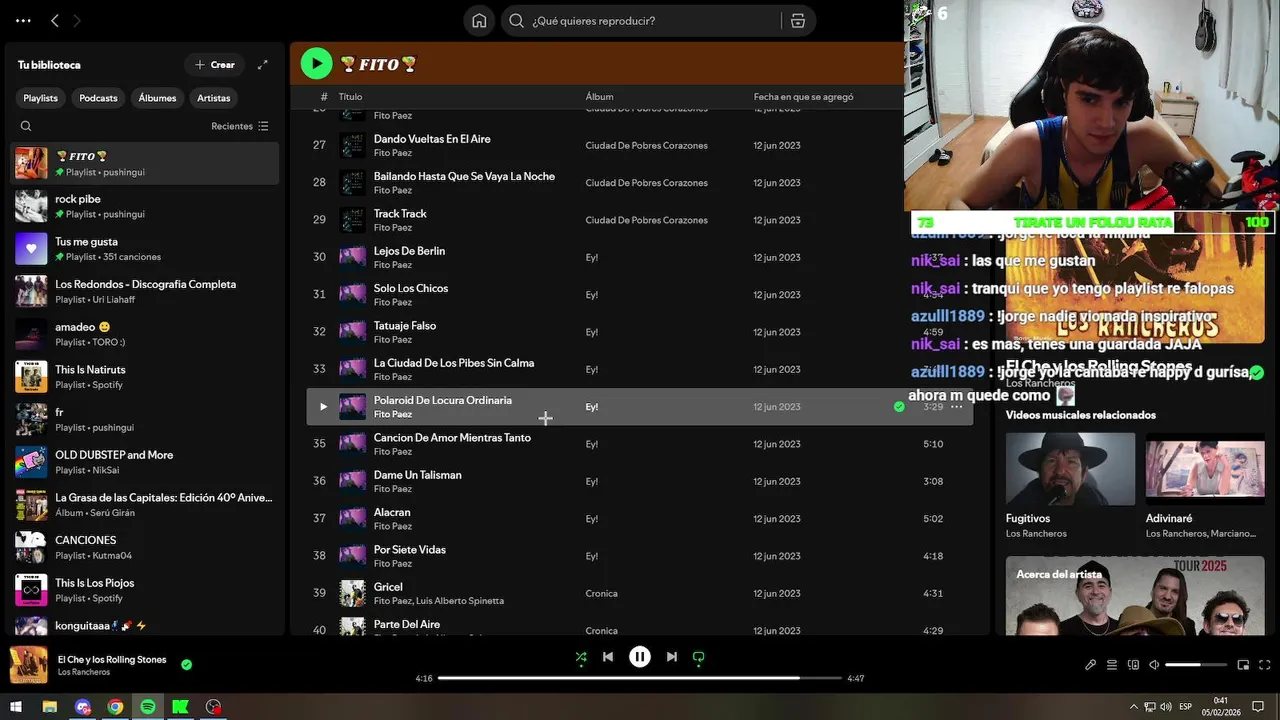Toggle repeat in player bar
This screenshot has height=720, width=1280.
[699, 657]
